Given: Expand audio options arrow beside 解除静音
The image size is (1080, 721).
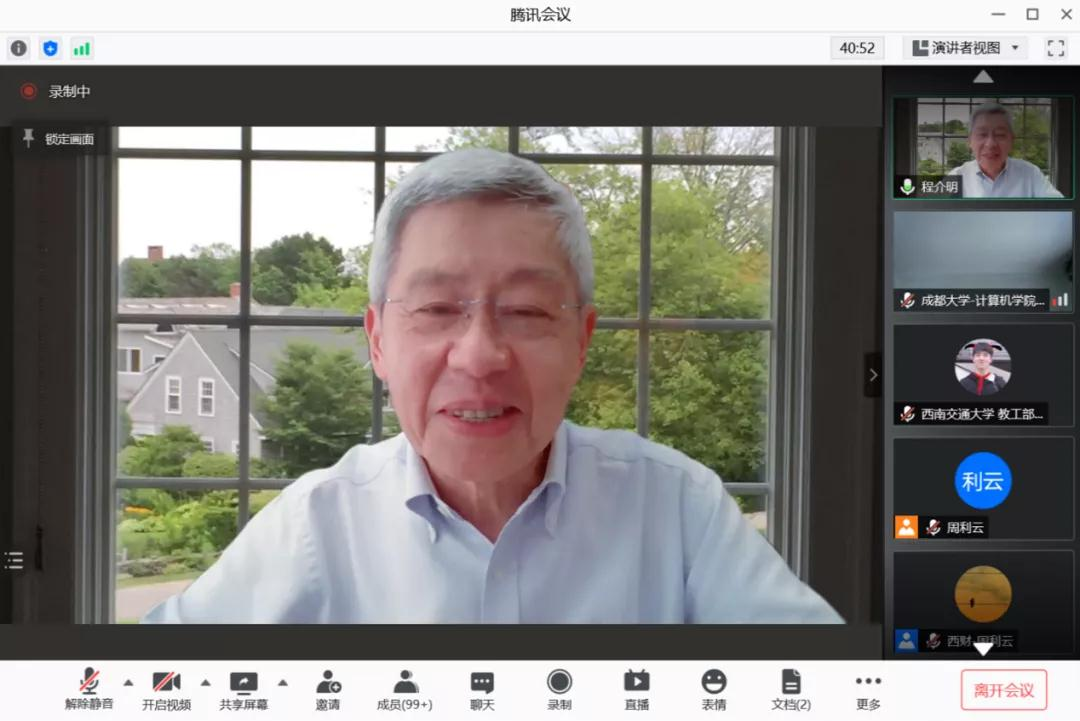Looking at the screenshot, I should click(128, 683).
